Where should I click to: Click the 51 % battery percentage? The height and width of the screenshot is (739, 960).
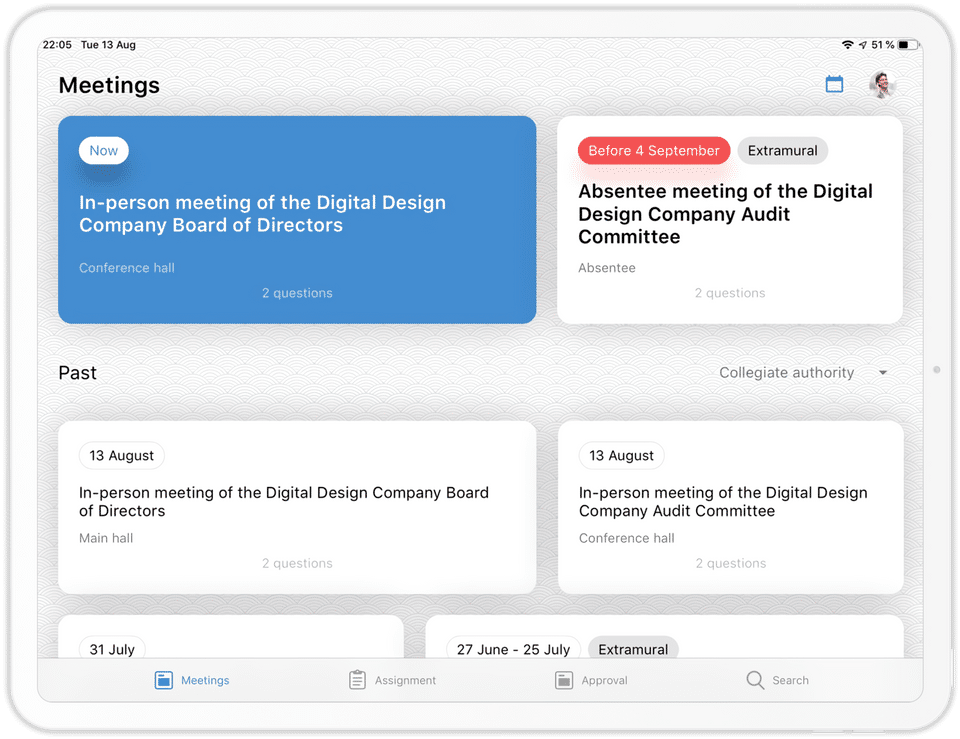click(882, 45)
